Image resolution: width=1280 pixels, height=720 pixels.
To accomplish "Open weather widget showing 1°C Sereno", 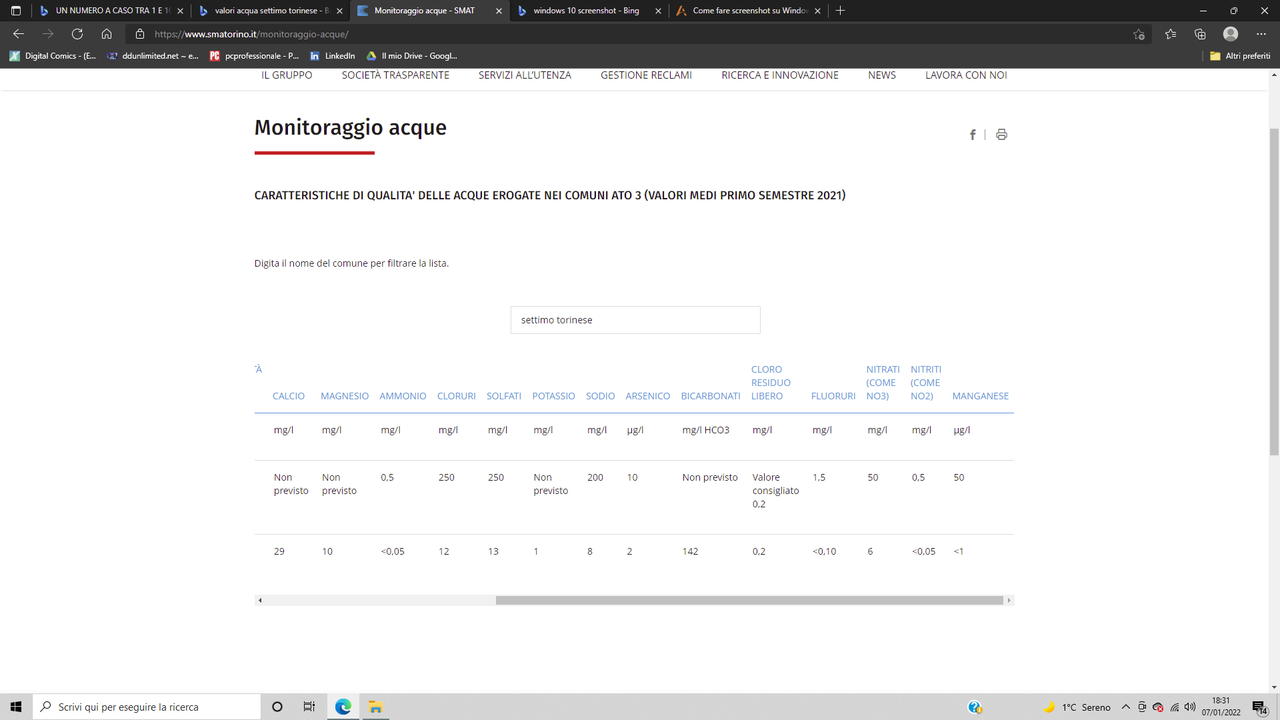I will 1076,707.
